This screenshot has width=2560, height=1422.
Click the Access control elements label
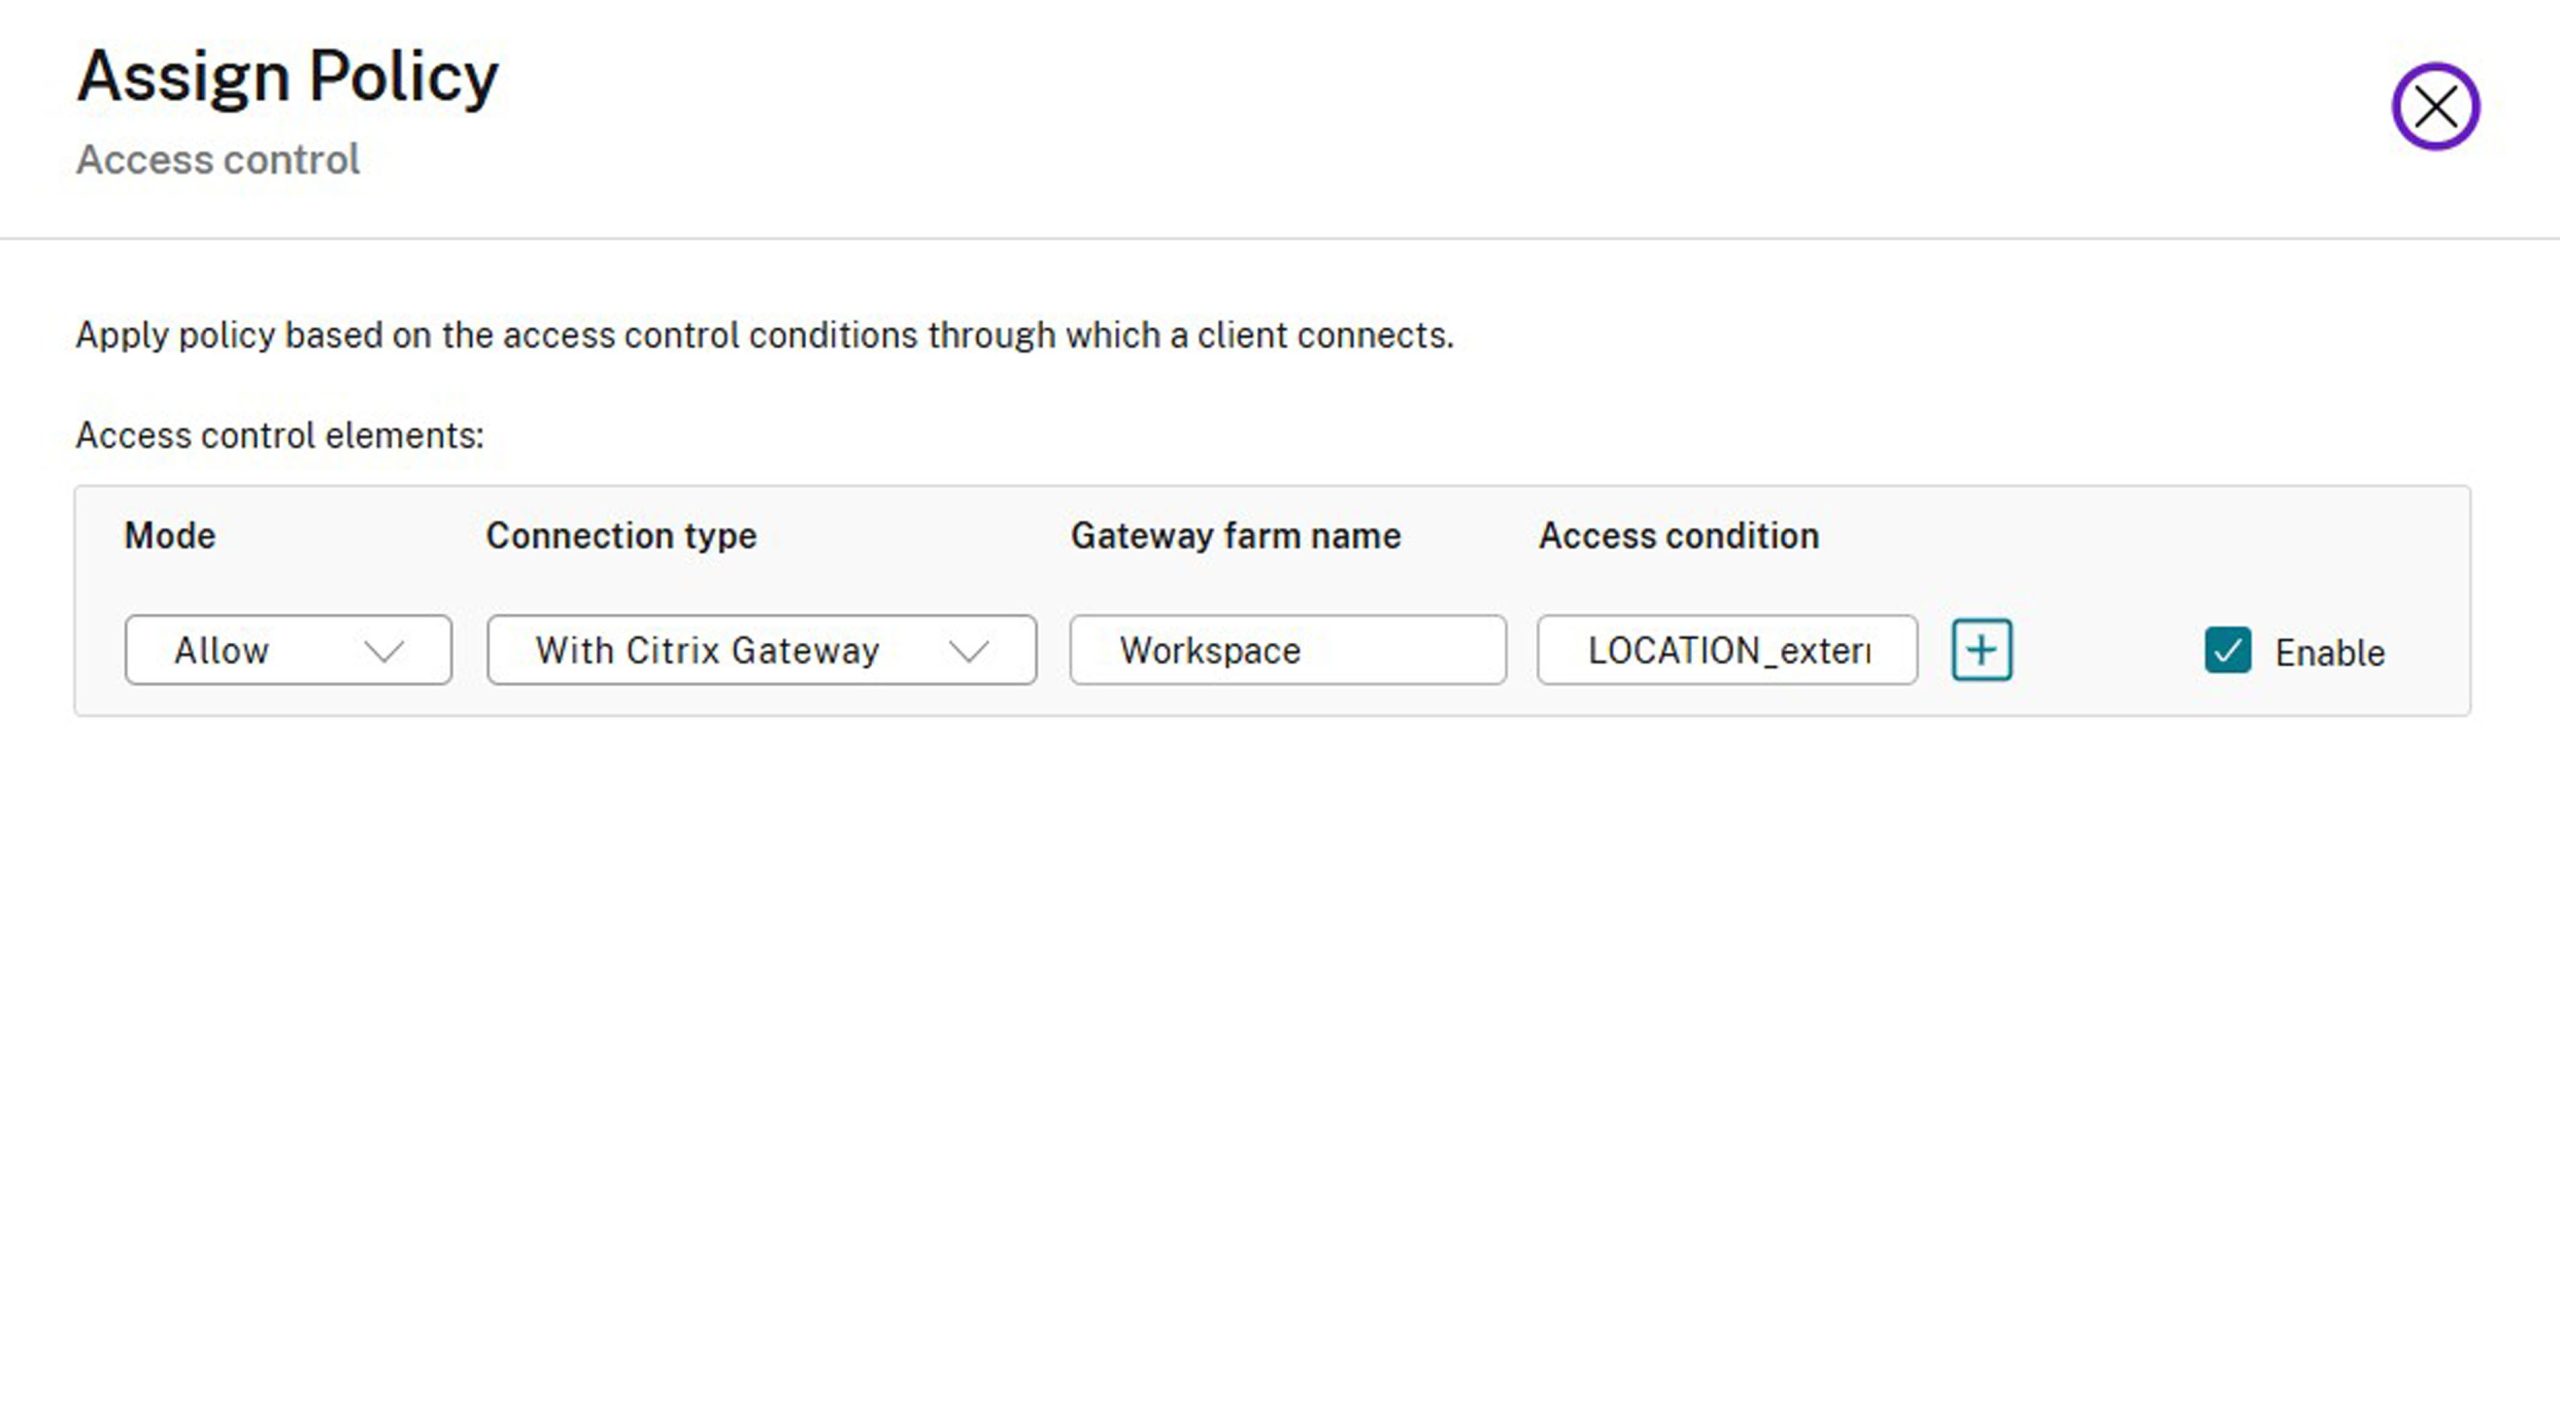pos(280,436)
